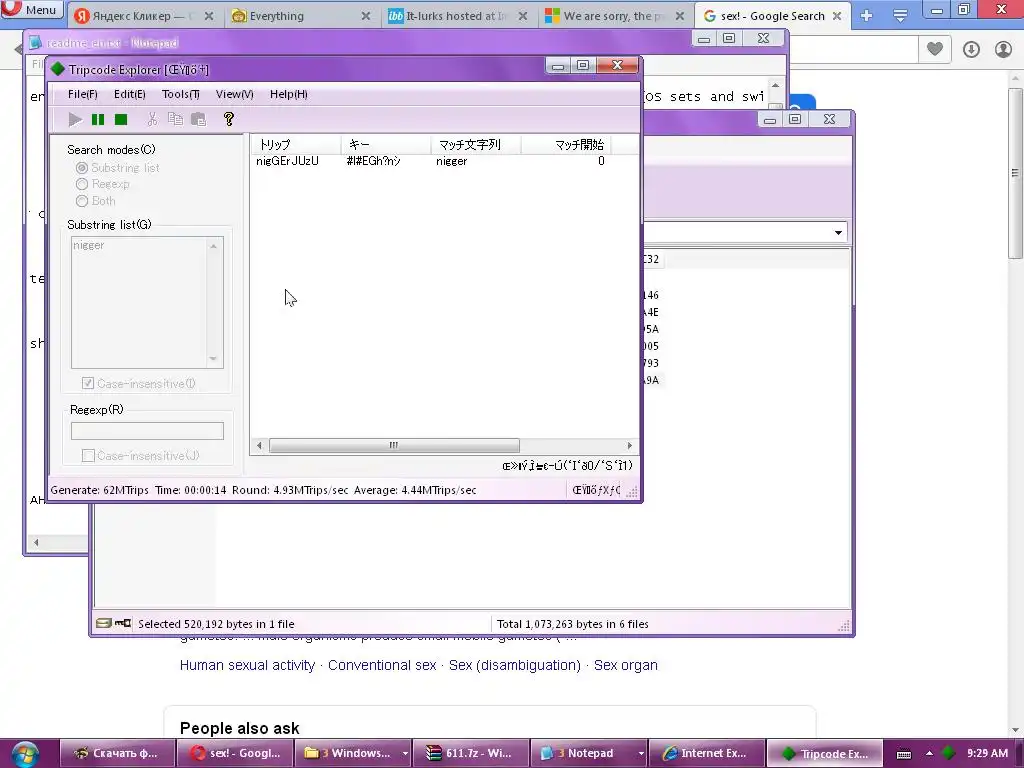Stop the tripcode search with green square
Screen dimensions: 1024x768
121,120
